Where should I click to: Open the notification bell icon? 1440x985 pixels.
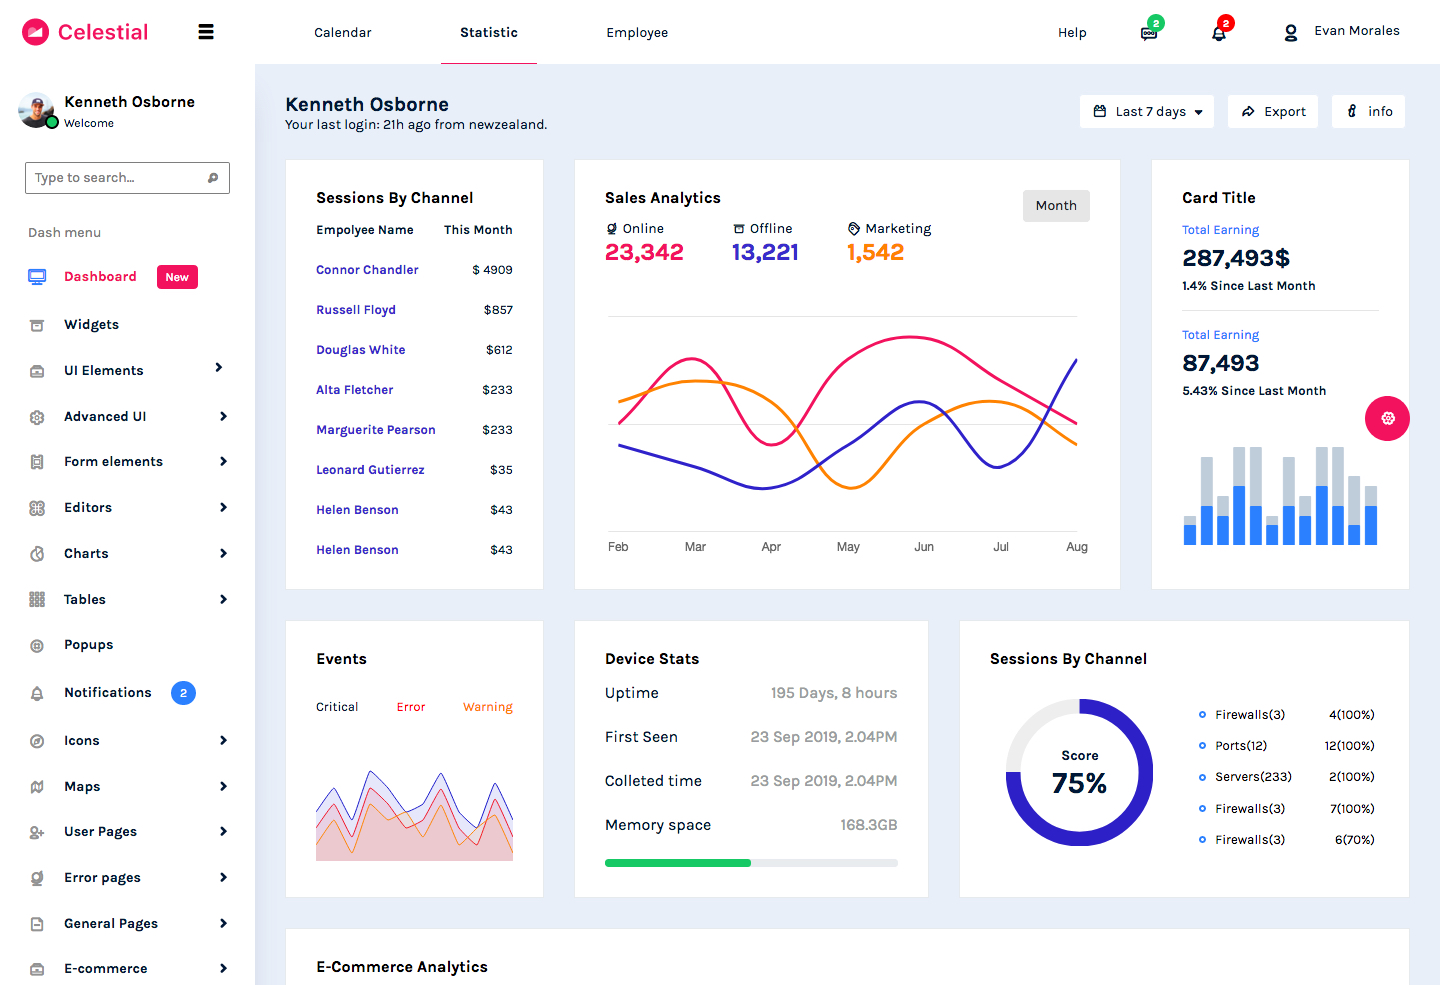[x=1219, y=33]
